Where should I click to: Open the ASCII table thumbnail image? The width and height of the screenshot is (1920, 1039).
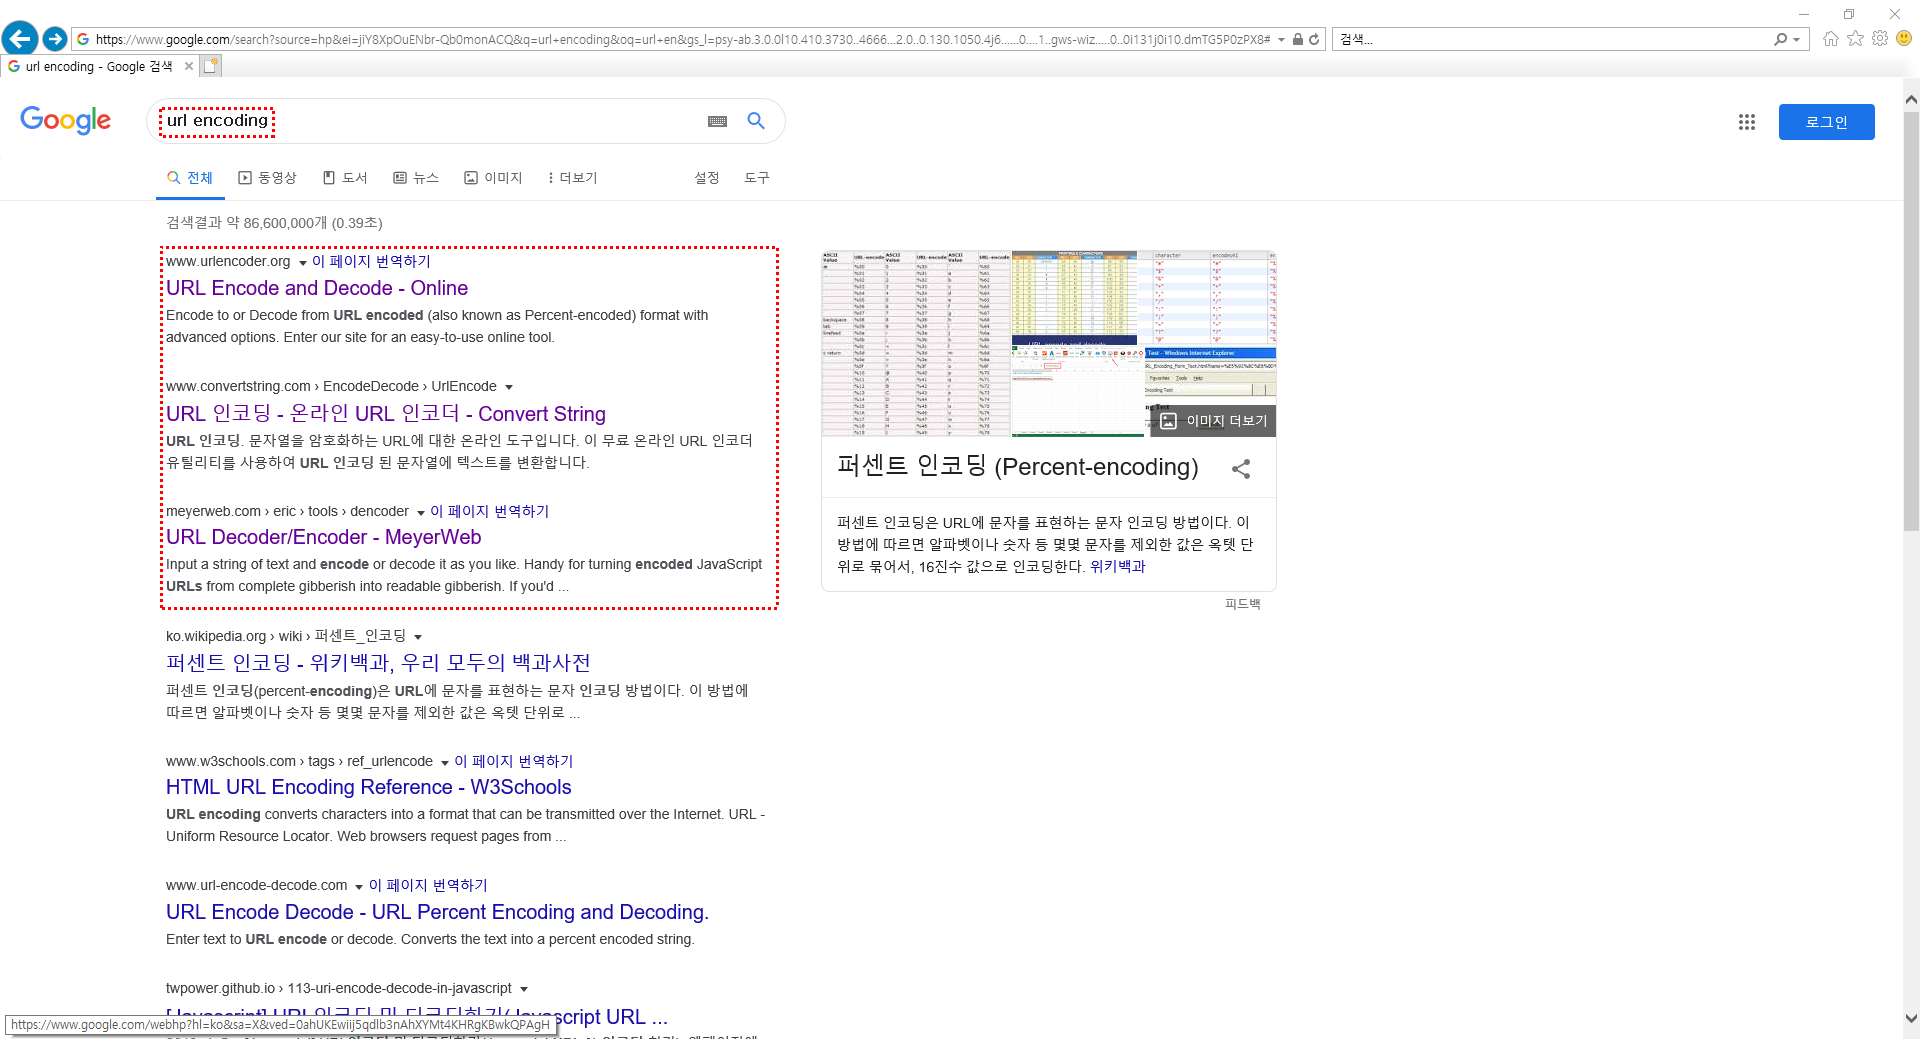tap(916, 344)
